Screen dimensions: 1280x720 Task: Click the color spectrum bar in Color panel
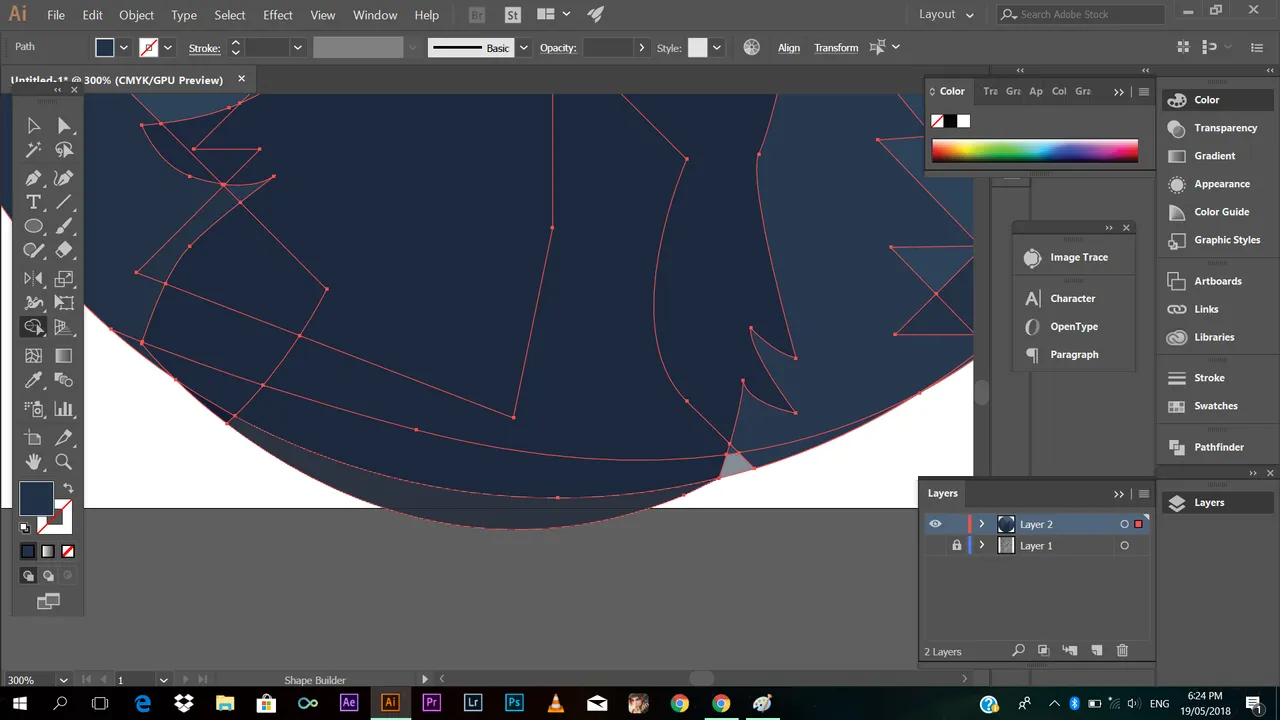click(1034, 151)
